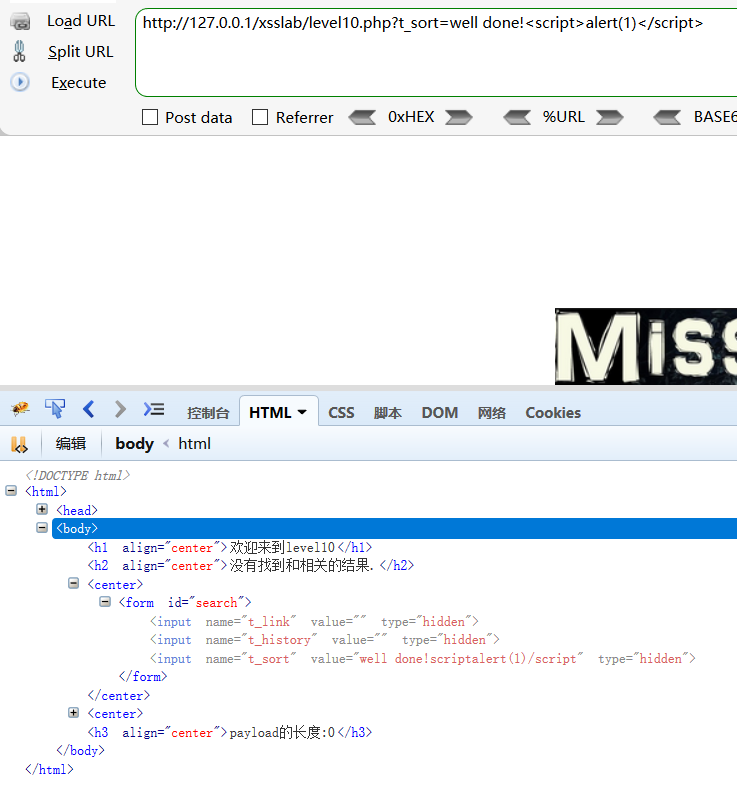Select the highlighted body tag row
The width and height of the screenshot is (737, 801).
[394, 528]
